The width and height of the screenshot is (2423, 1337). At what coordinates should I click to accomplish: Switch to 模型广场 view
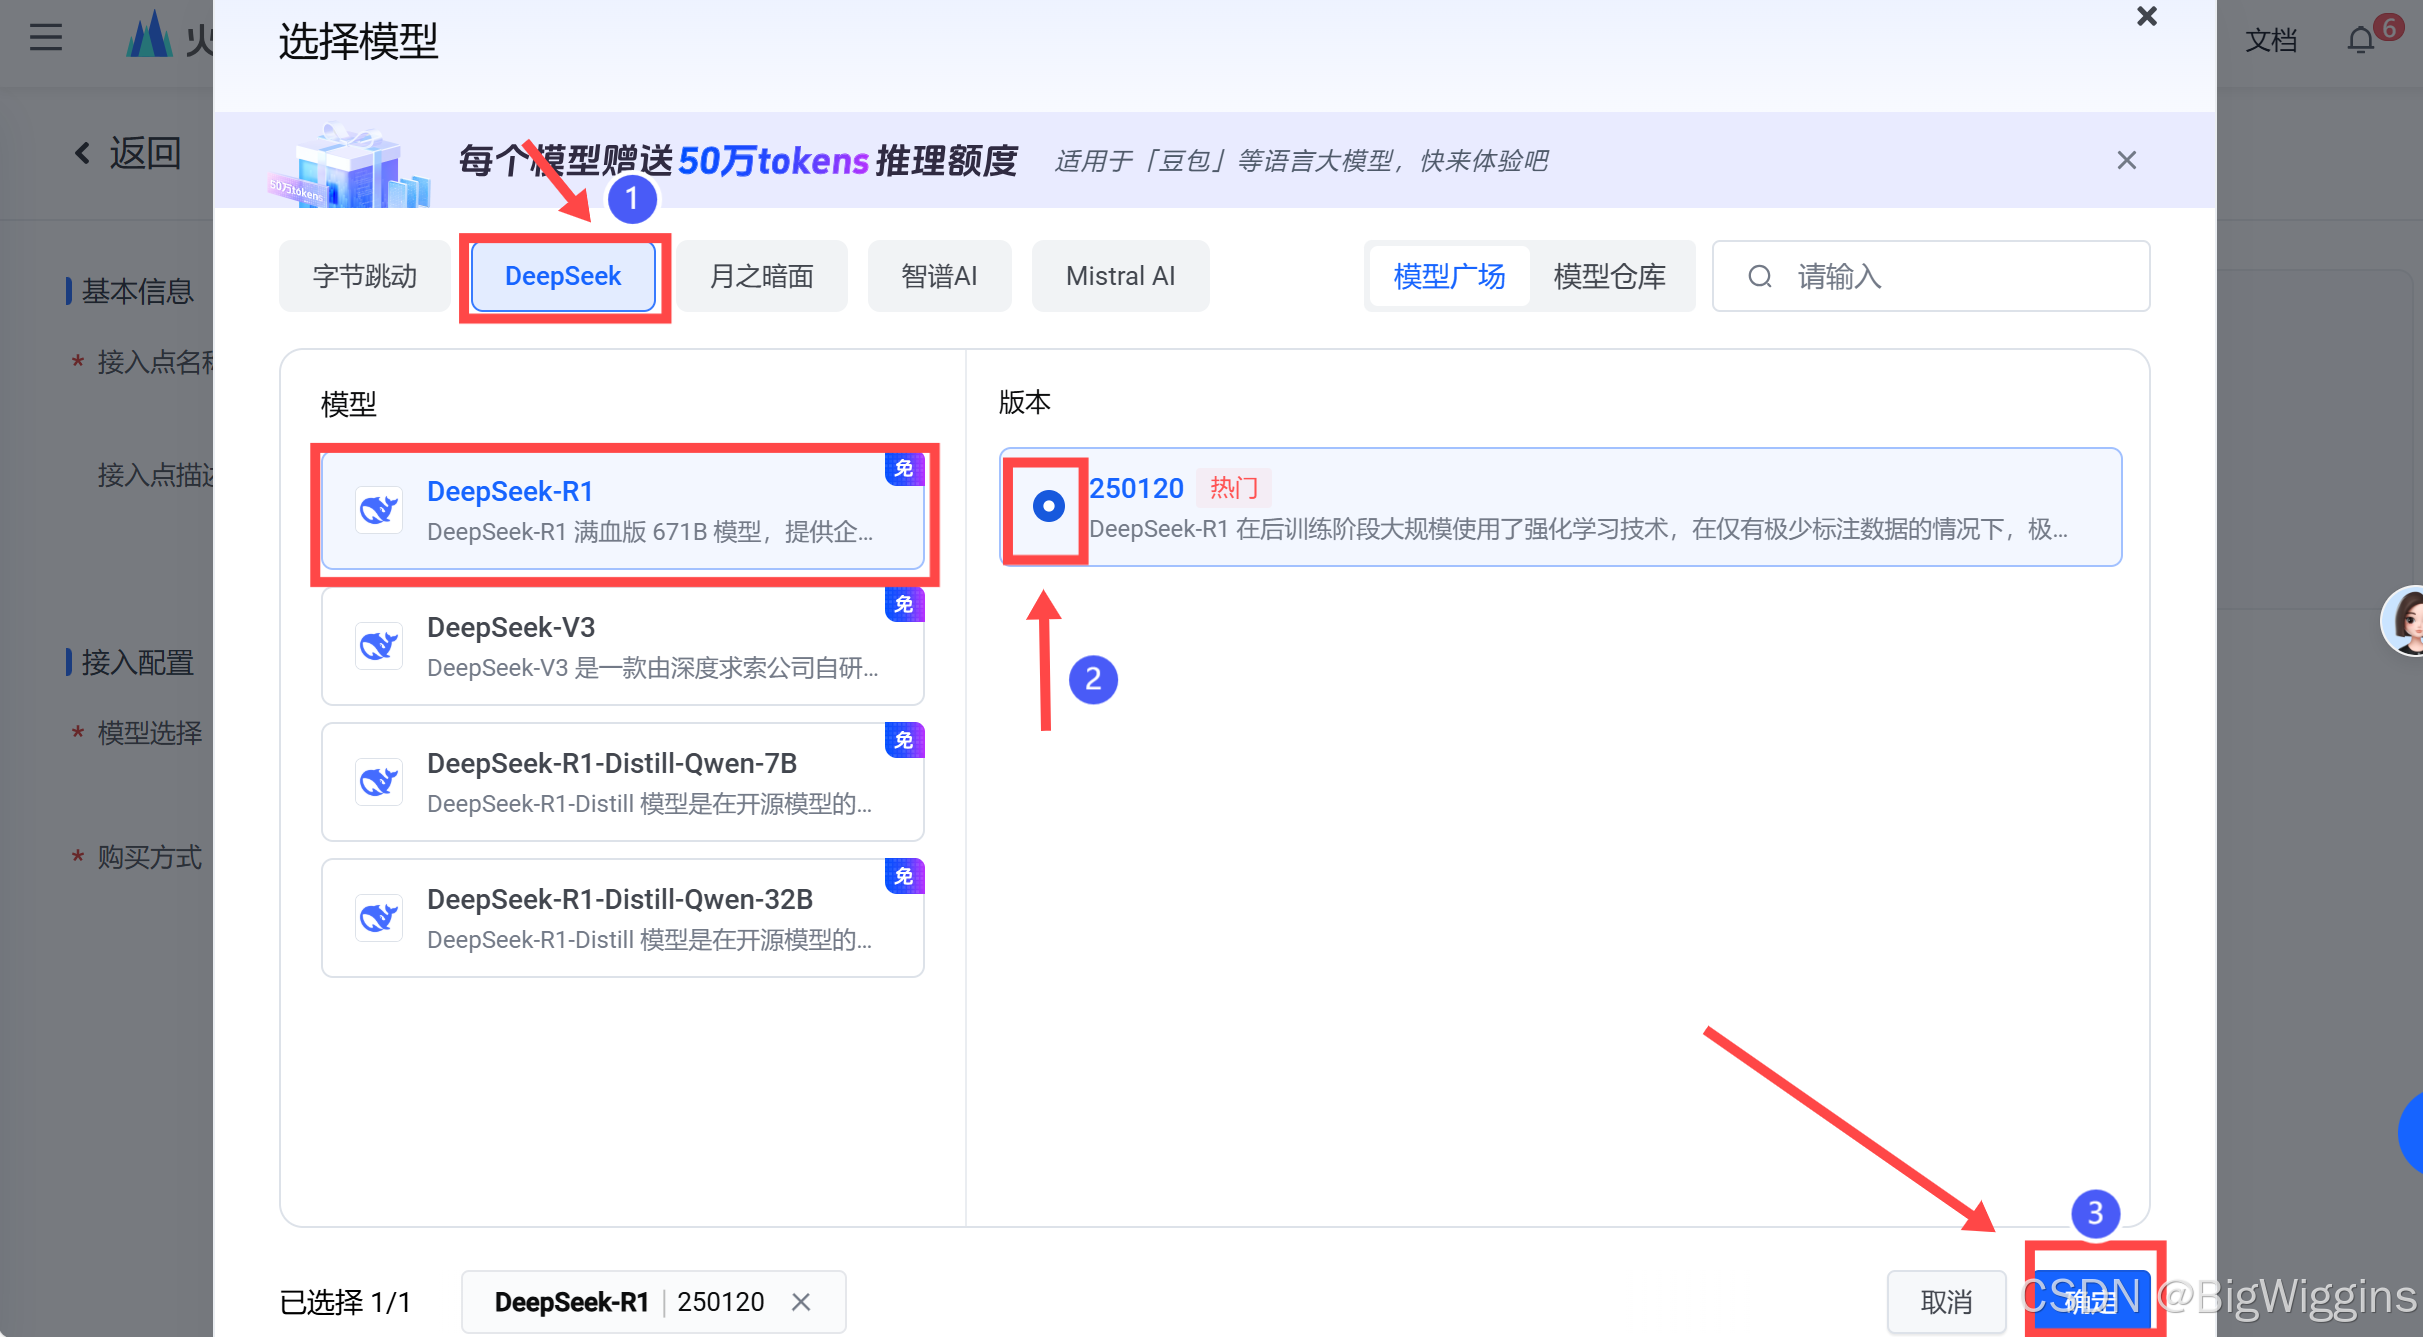pyautogui.click(x=1449, y=276)
